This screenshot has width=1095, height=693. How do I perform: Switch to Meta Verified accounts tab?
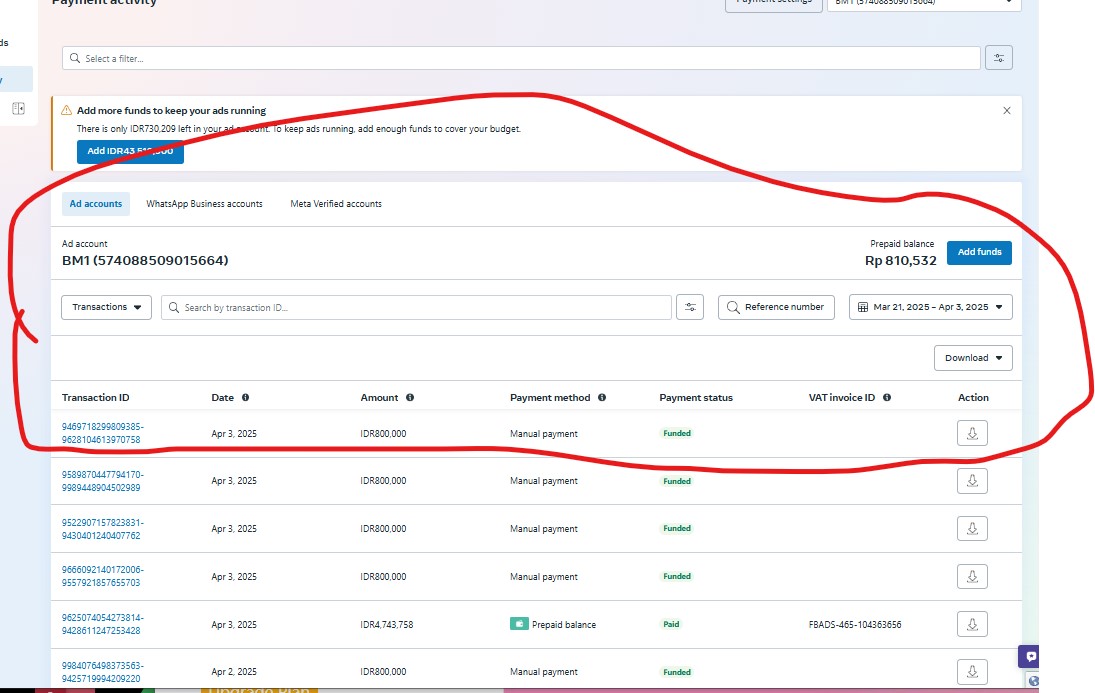(336, 204)
